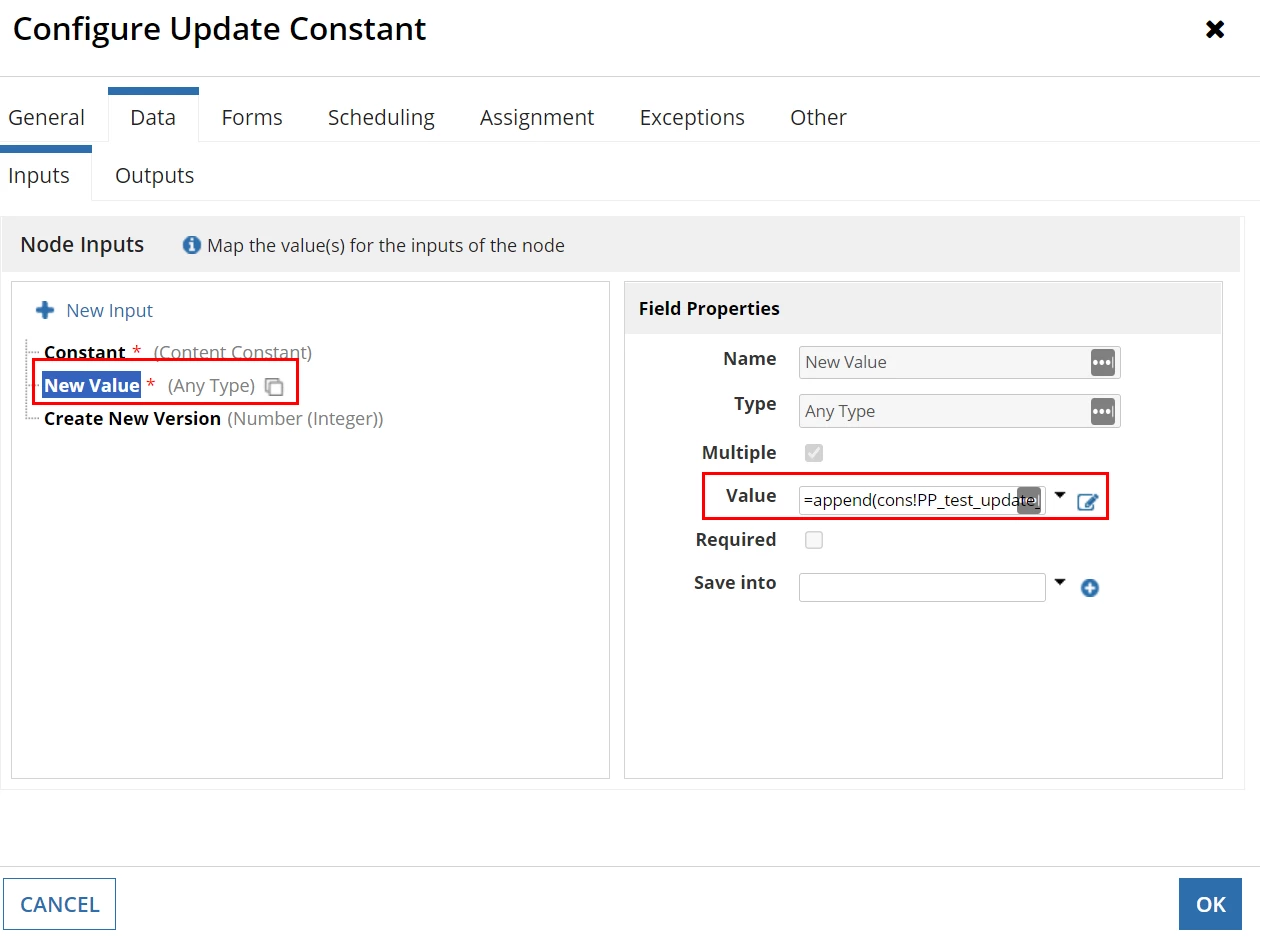The image size is (1261, 938).
Task: Click the ellipsis button in the Name field
Action: 1103,362
